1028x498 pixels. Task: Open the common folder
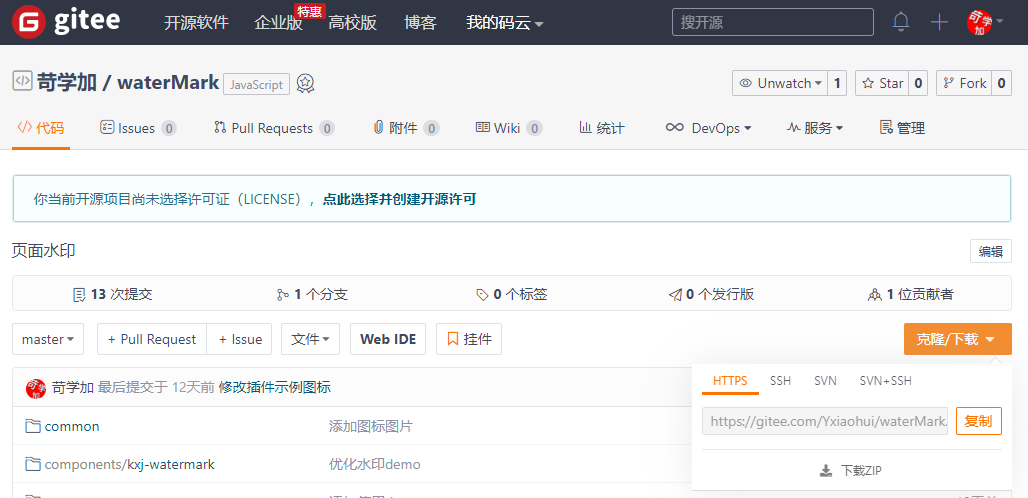pyautogui.click(x=72, y=427)
